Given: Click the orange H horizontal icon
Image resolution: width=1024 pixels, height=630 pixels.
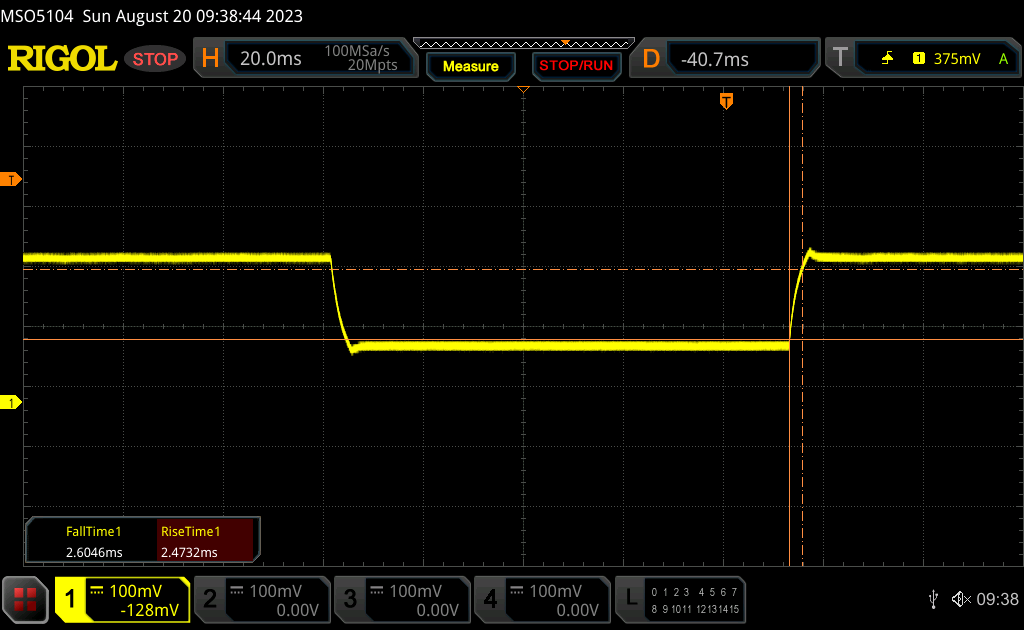Looking at the screenshot, I should point(210,59).
